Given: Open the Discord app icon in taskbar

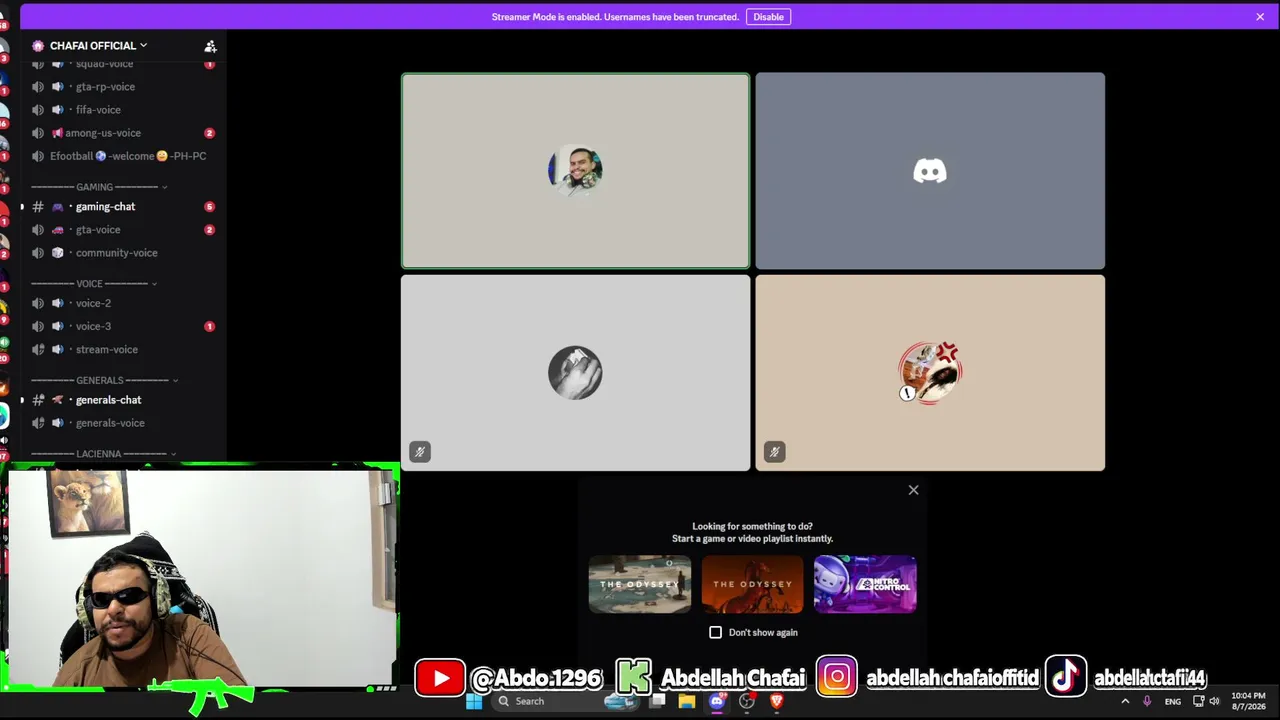Looking at the screenshot, I should [x=717, y=702].
